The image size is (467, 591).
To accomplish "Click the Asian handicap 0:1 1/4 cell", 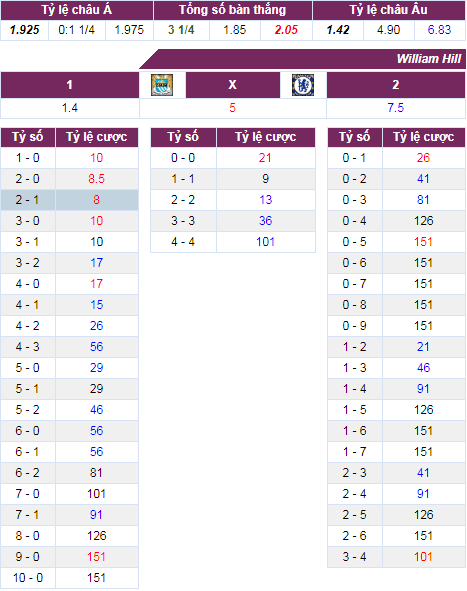I will tap(77, 30).
